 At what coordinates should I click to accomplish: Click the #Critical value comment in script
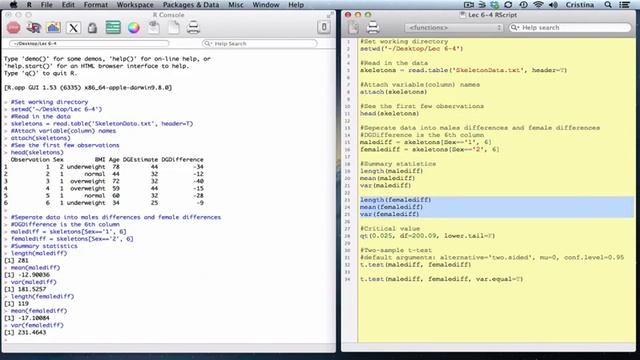(390, 229)
